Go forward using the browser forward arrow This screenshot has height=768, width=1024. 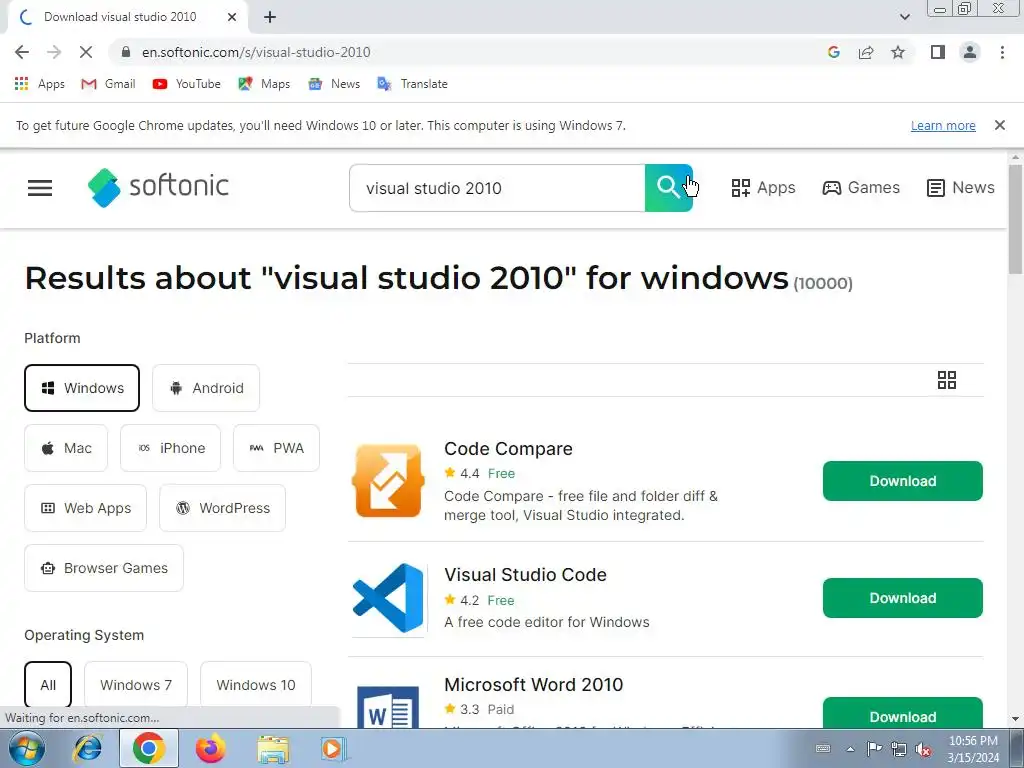coord(54,52)
